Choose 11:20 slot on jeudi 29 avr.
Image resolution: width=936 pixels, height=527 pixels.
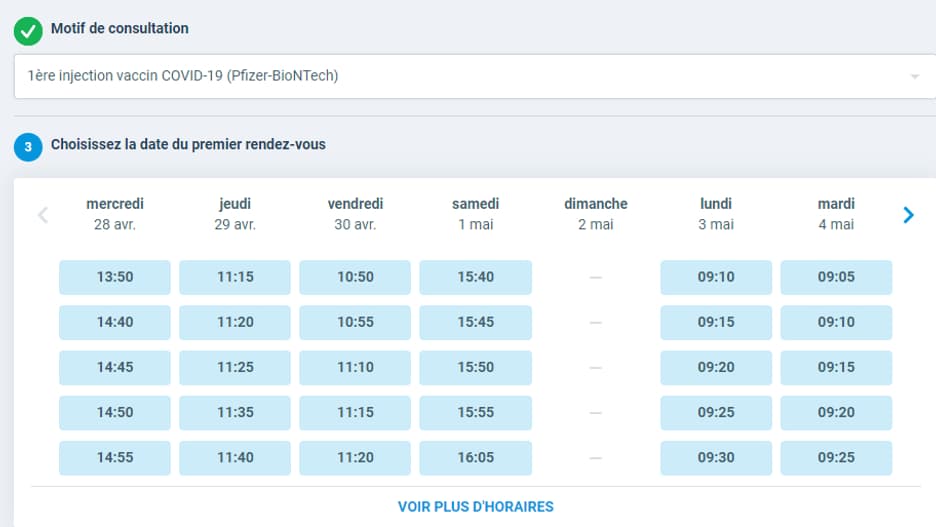point(235,322)
